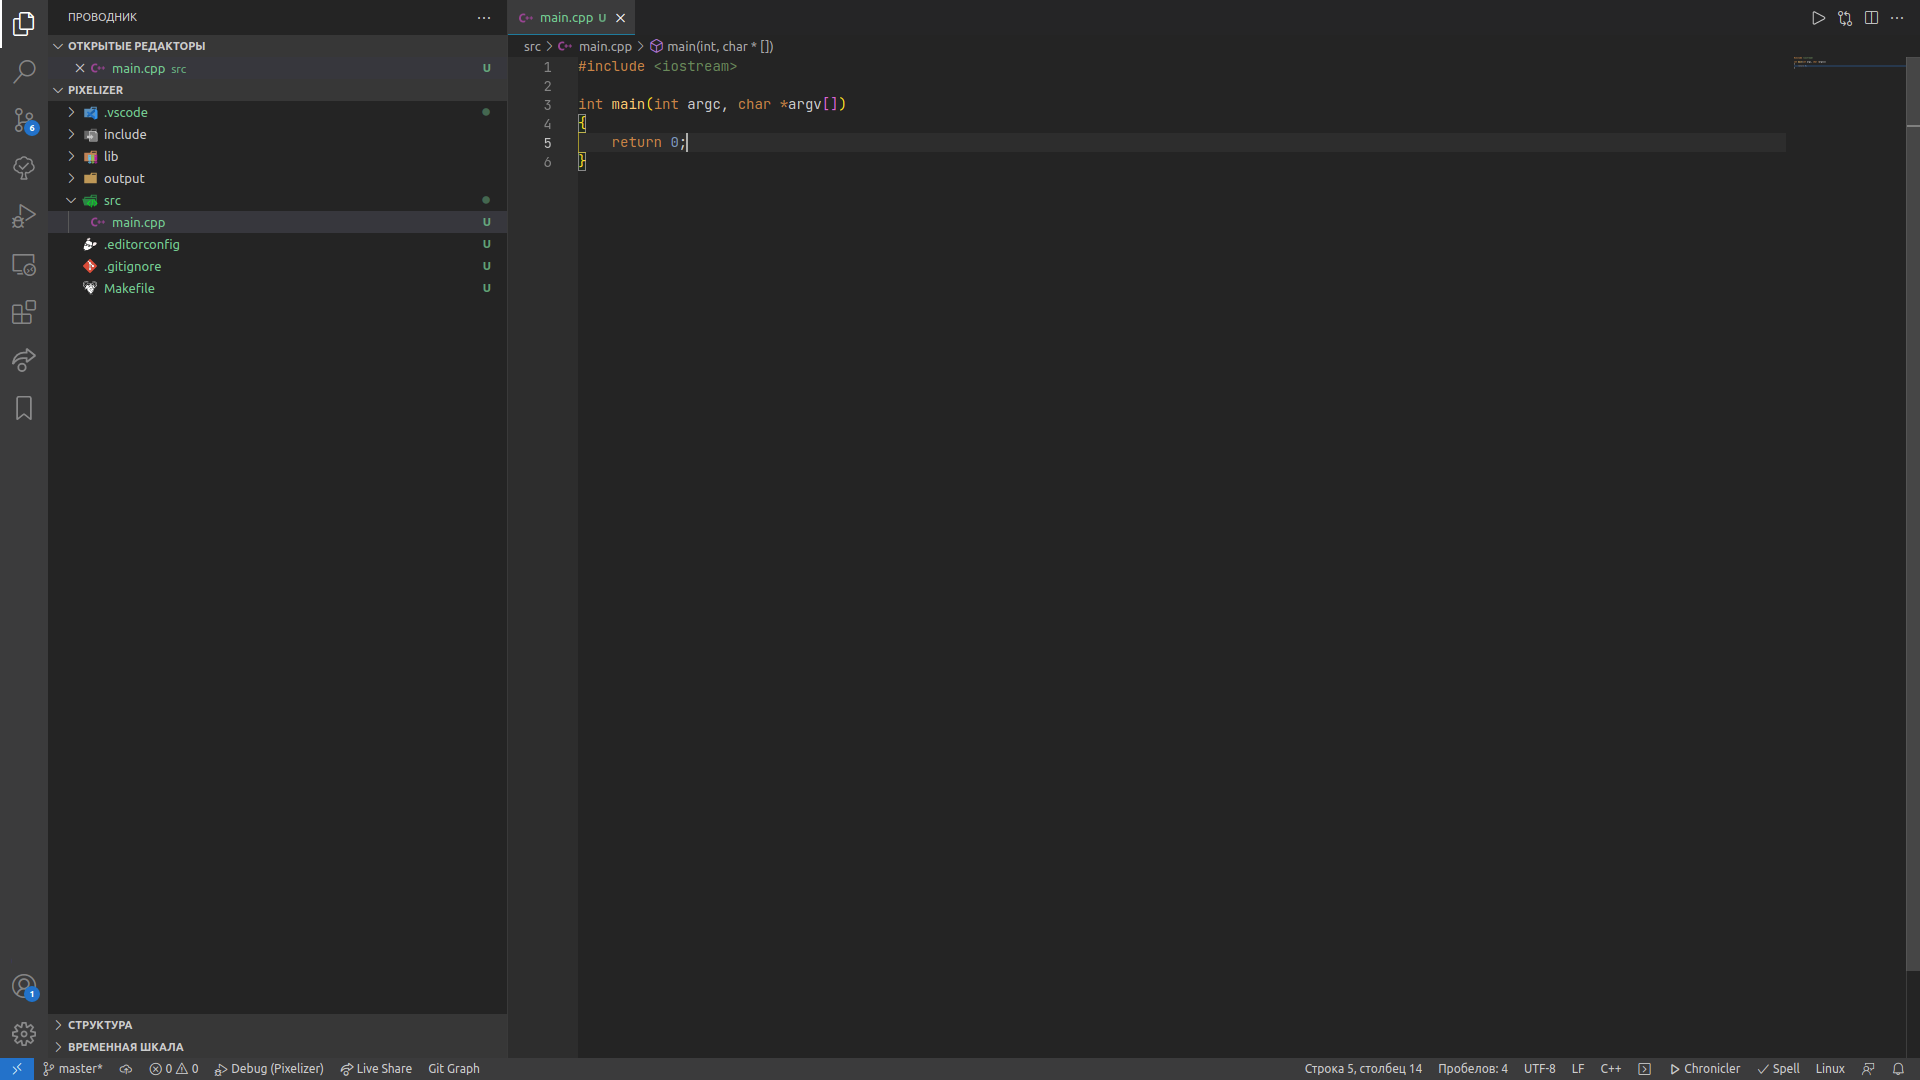The height and width of the screenshot is (1080, 1920).
Task: Open main.cpp in the src folder tree
Action: 278,222
